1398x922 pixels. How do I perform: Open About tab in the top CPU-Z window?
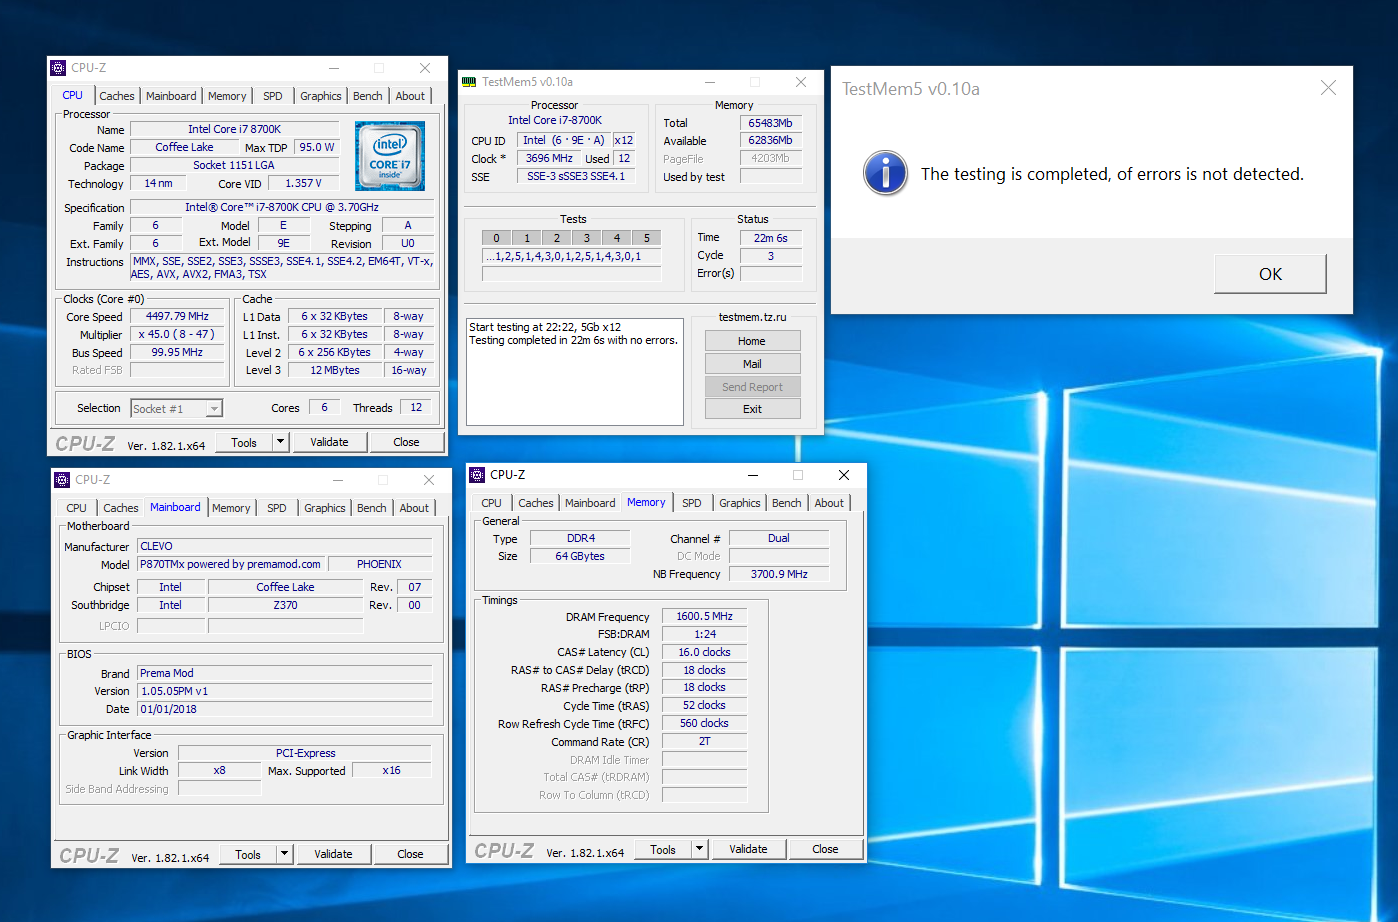pyautogui.click(x=410, y=96)
